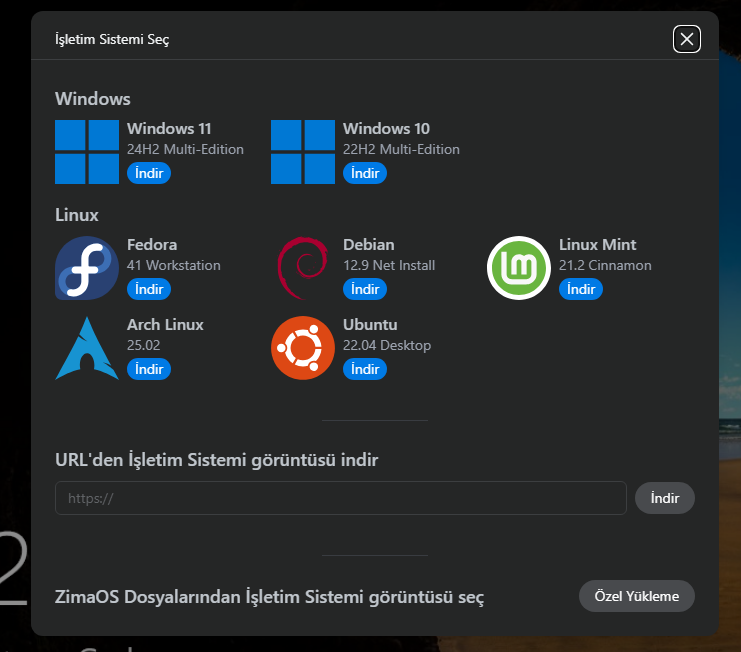This screenshot has width=741, height=652.
Task: Click the Debian swirl logo
Action: coord(303,268)
